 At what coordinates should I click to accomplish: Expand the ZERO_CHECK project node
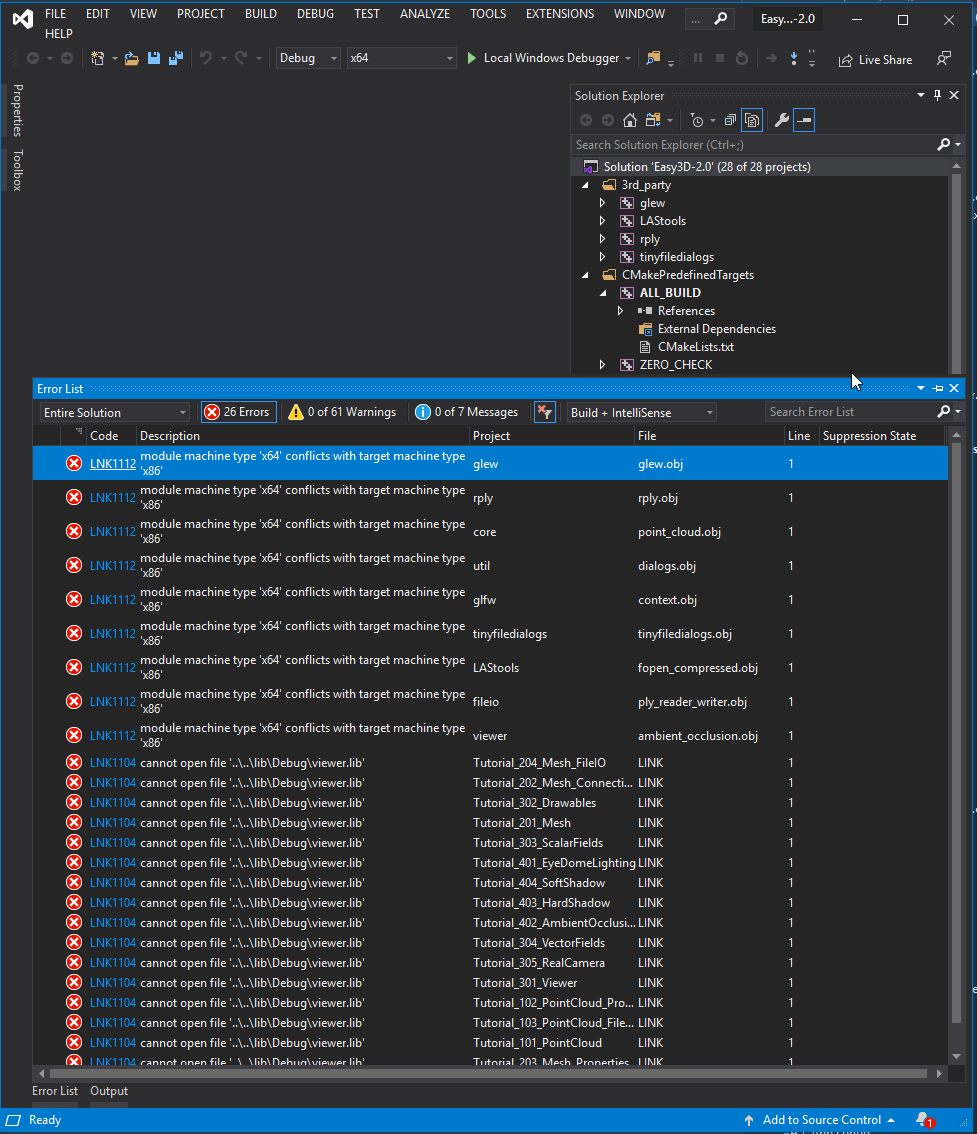602,364
